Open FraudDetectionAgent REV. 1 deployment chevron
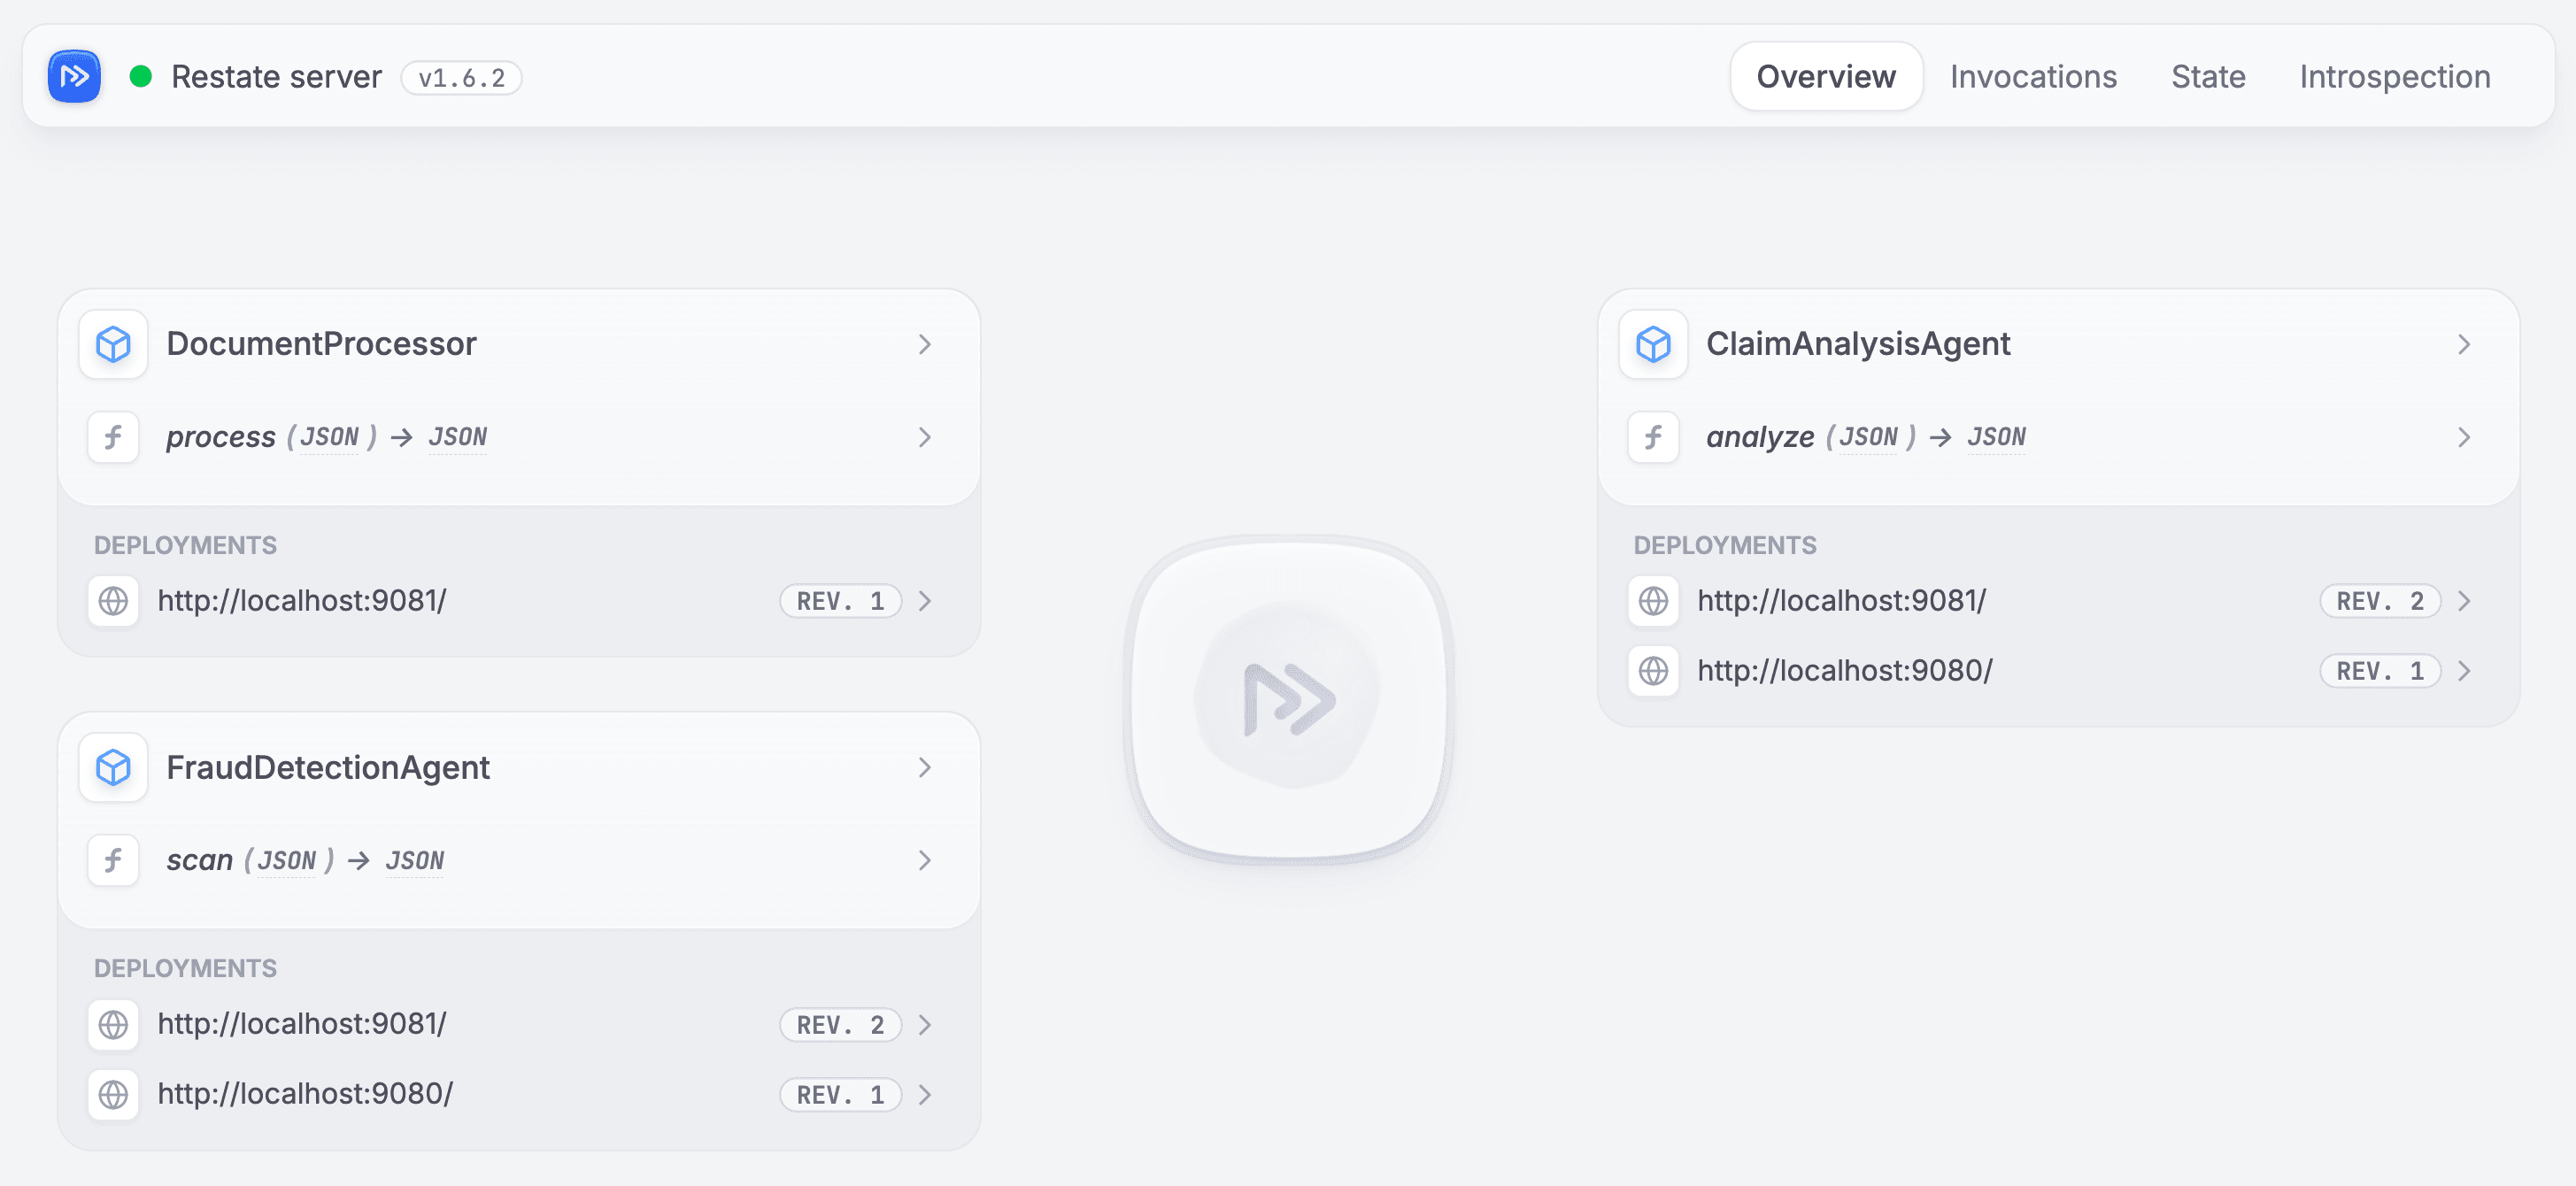Screen dimensions: 2576x1186 pyautogui.click(x=925, y=1094)
